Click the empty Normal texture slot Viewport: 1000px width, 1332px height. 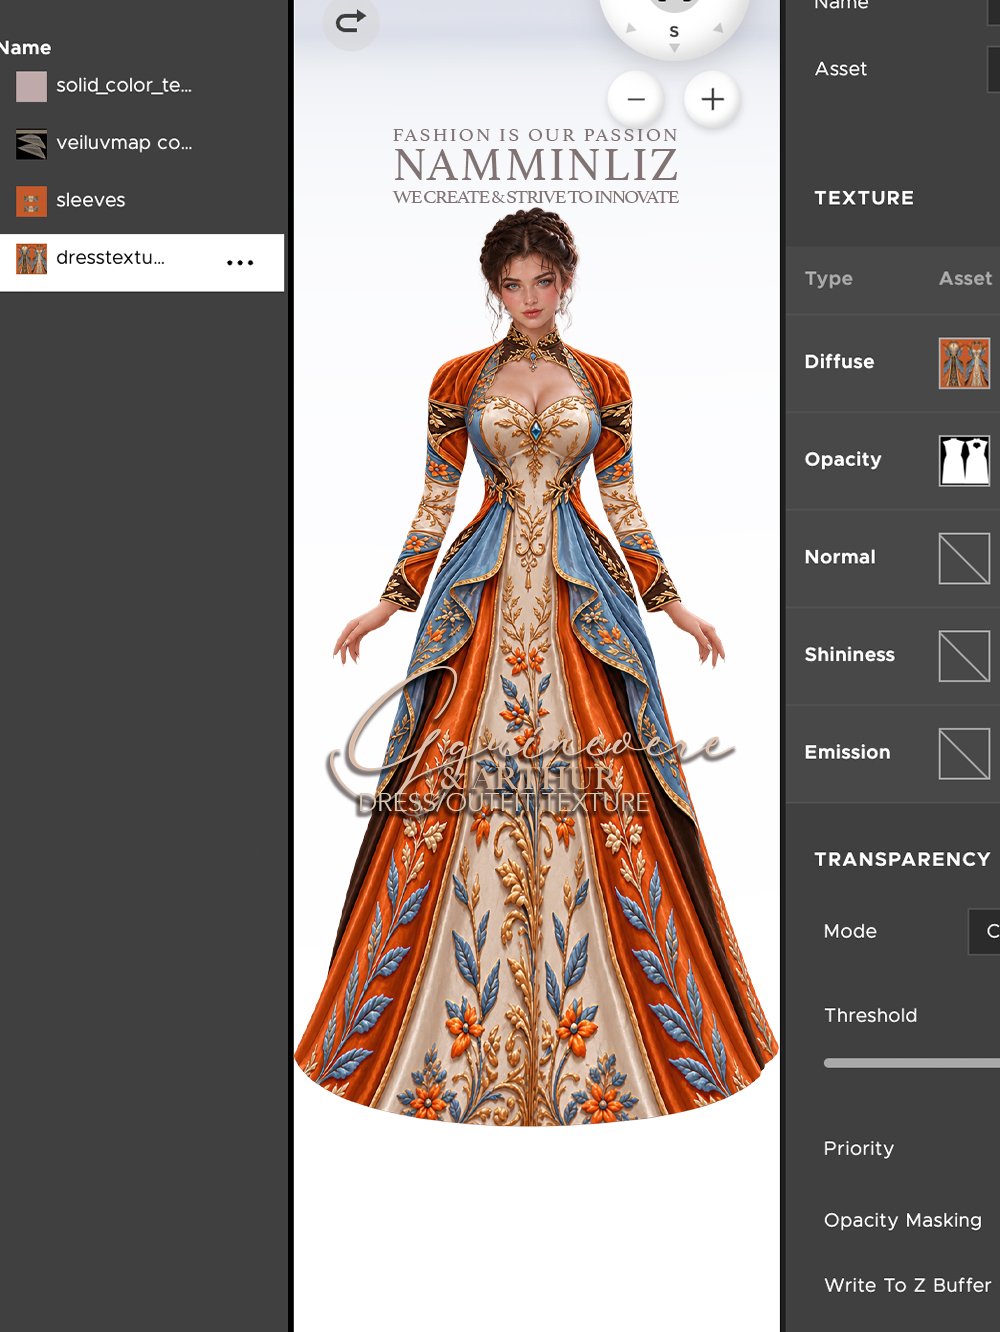(x=964, y=558)
